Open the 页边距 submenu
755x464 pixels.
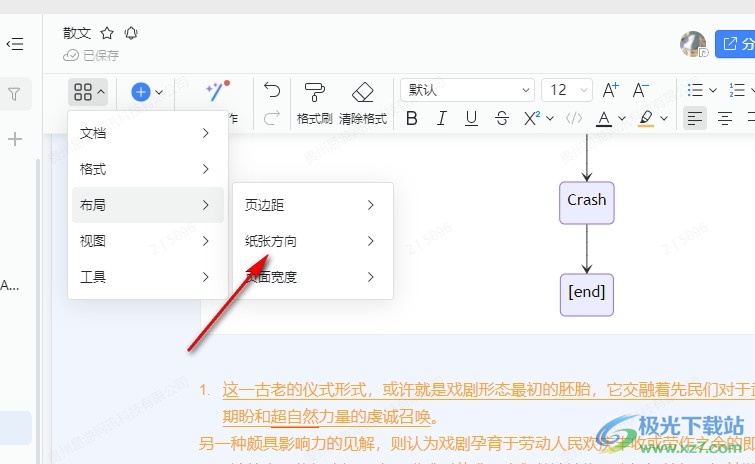pyautogui.click(x=313, y=205)
